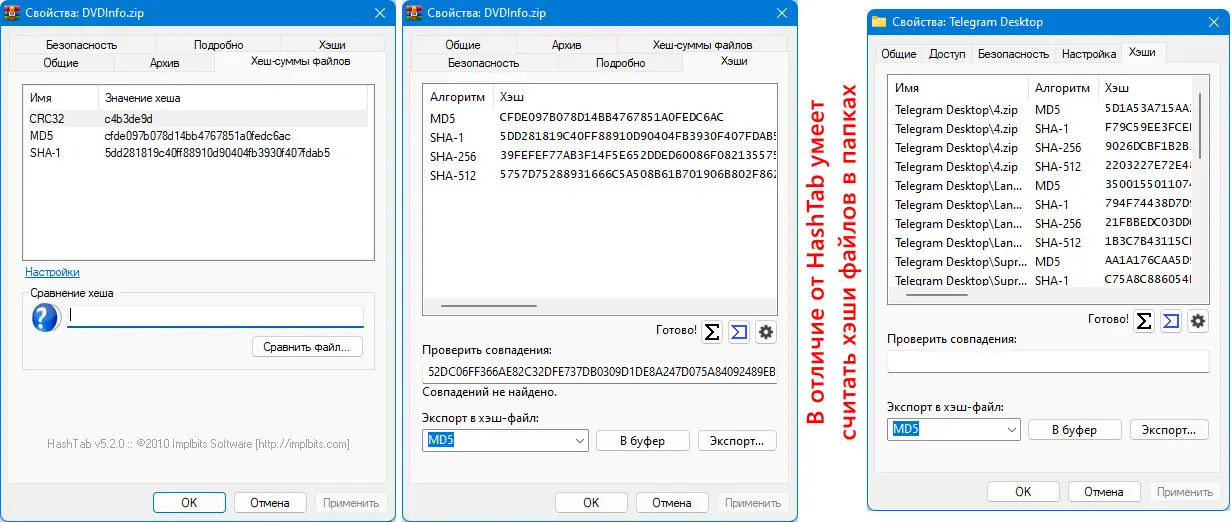
Task: Click OK in middle DVDInfo.zip window
Action: coord(591,503)
